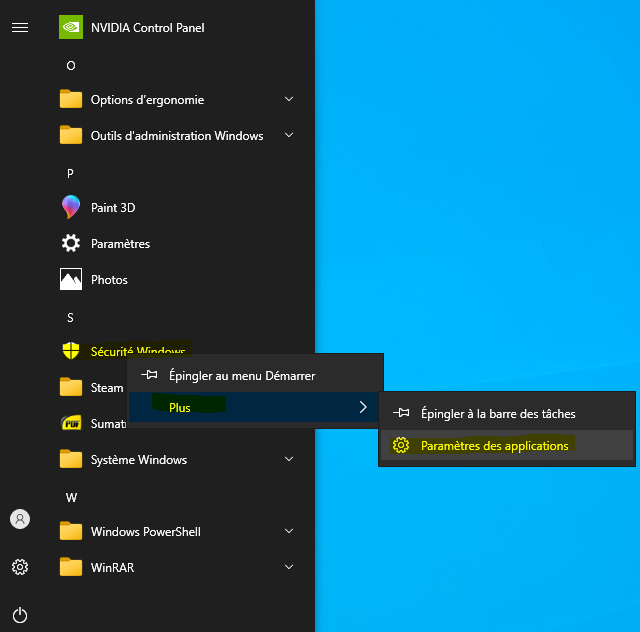Open the Windows PowerShell folder icon
The image size is (640, 632).
click(x=71, y=531)
